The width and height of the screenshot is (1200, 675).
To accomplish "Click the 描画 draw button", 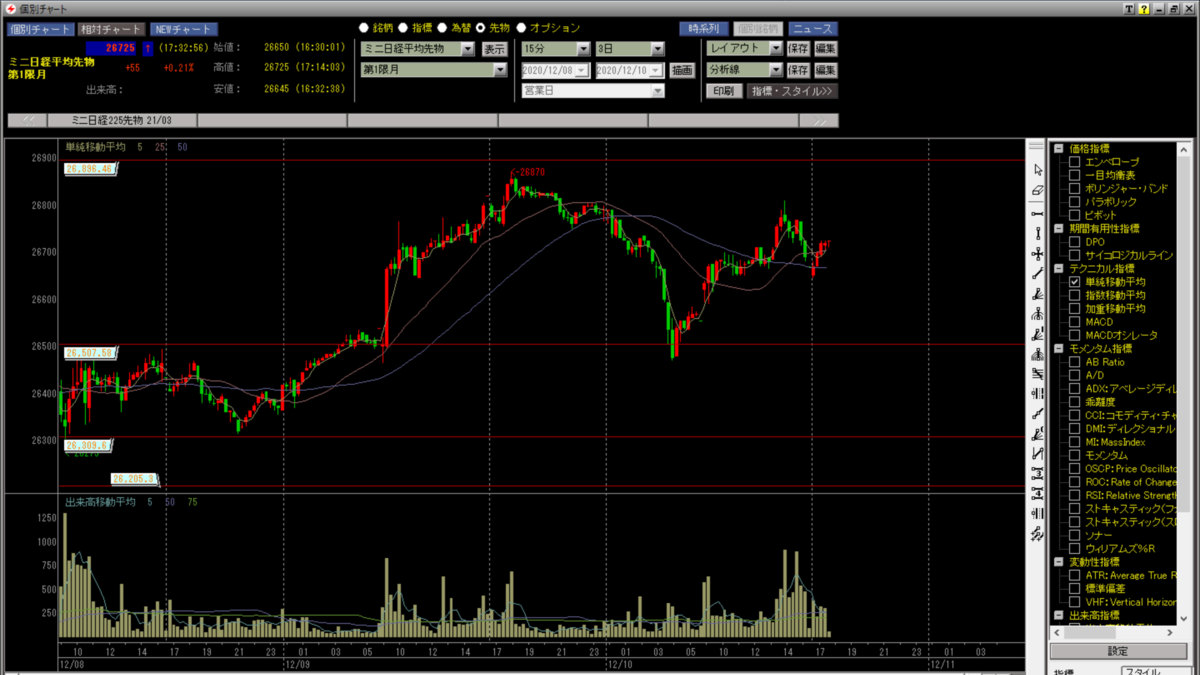I will (x=682, y=70).
